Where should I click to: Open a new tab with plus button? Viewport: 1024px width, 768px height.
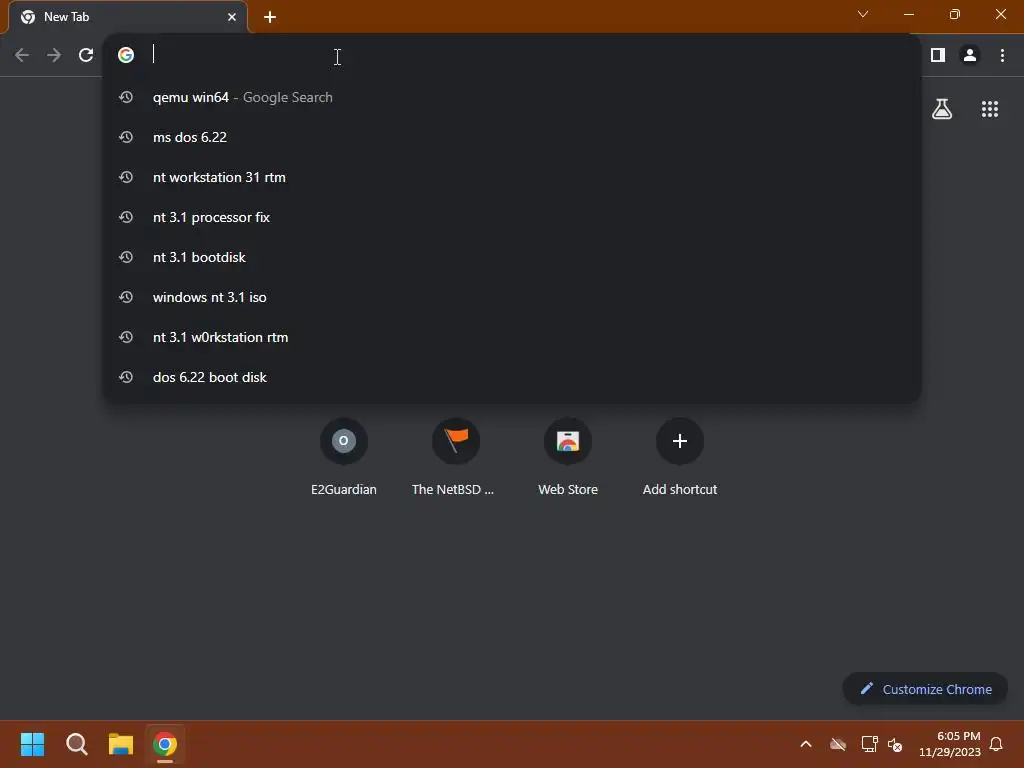pyautogui.click(x=270, y=17)
